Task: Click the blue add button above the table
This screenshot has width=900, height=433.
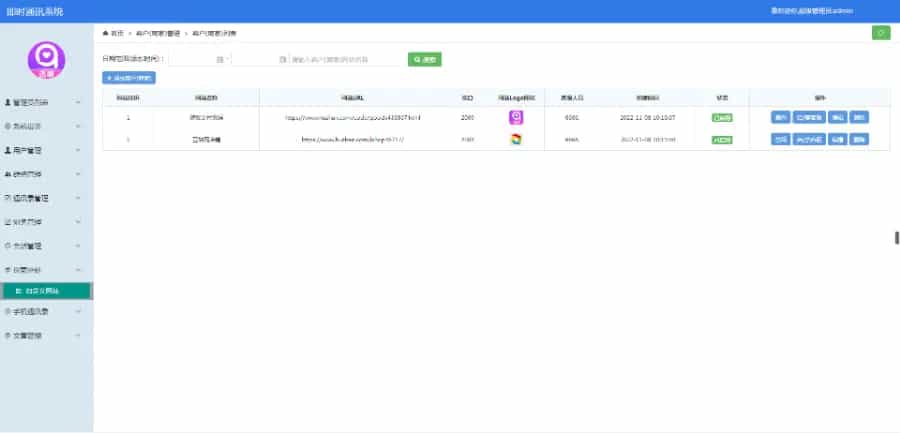Action: [x=129, y=77]
